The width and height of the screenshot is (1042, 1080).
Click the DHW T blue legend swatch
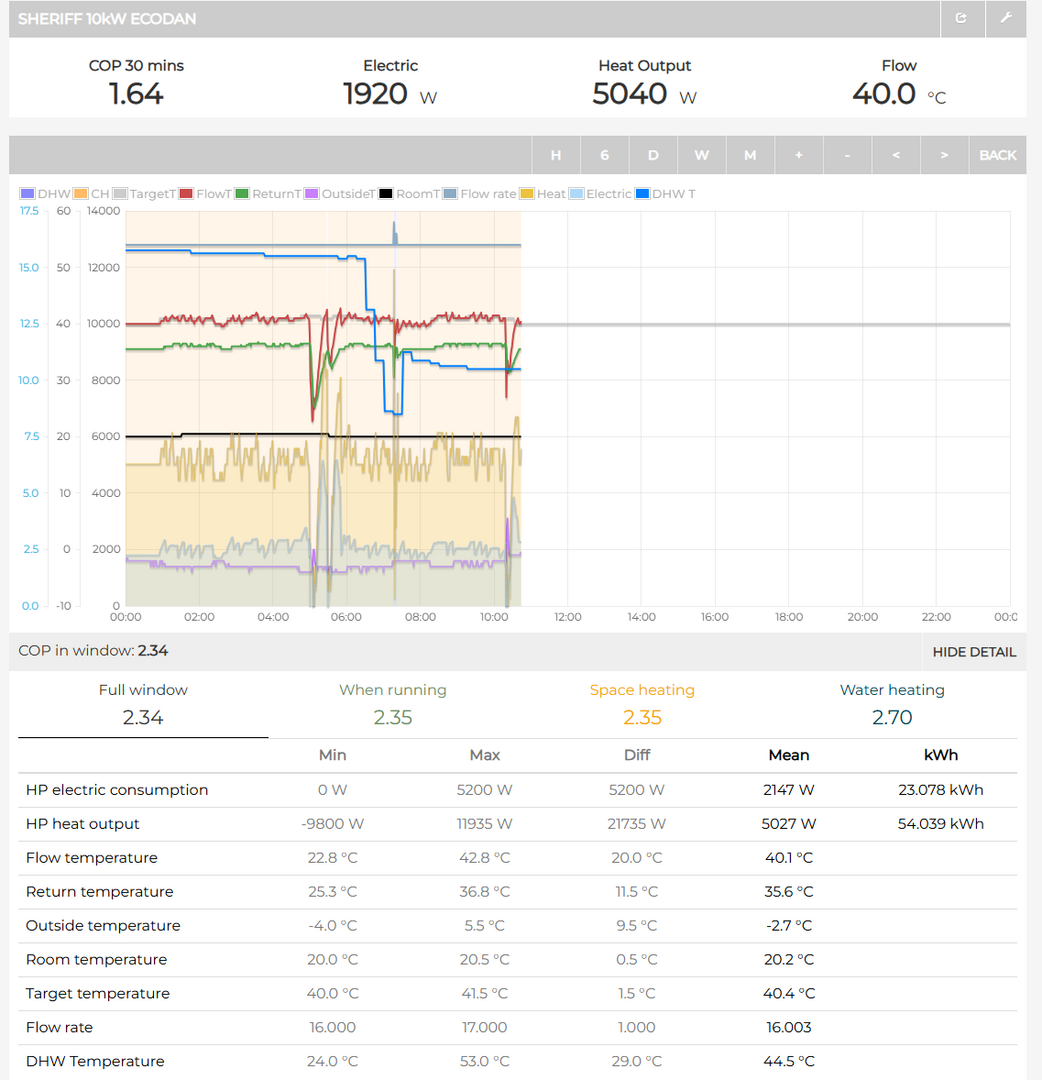(642, 194)
